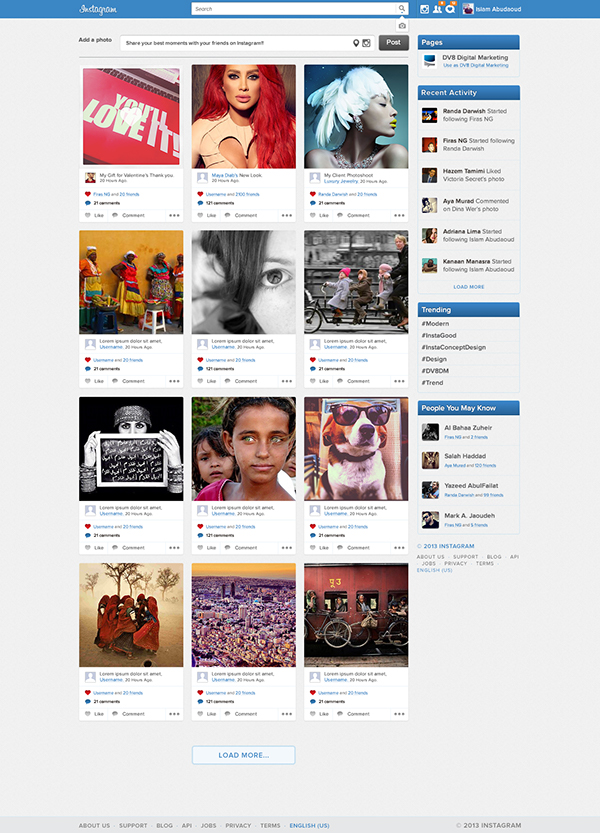Add location pin to the post
600x833 pixels.
click(356, 43)
